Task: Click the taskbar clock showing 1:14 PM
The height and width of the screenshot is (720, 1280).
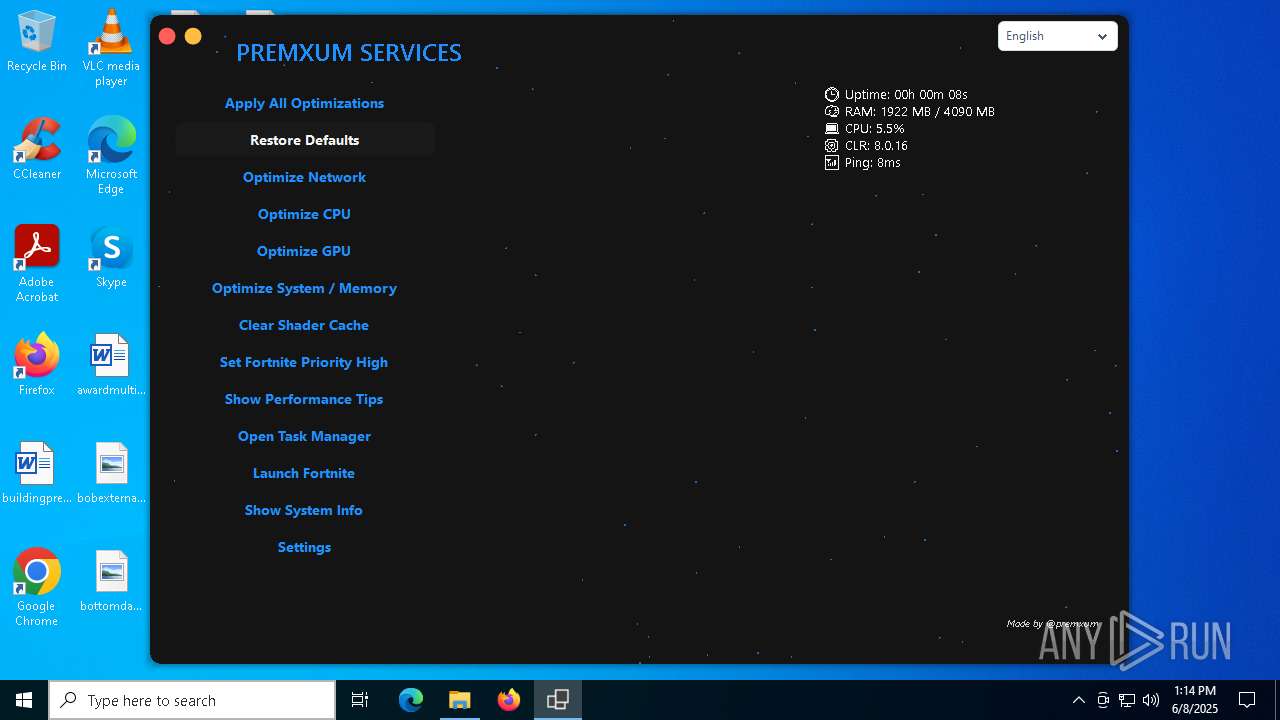Action: [1195, 700]
